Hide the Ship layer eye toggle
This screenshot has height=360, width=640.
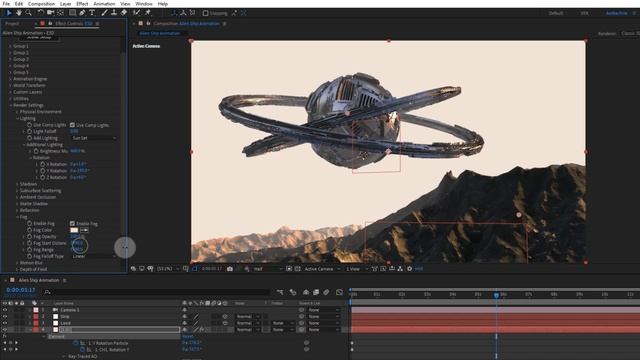(5, 317)
